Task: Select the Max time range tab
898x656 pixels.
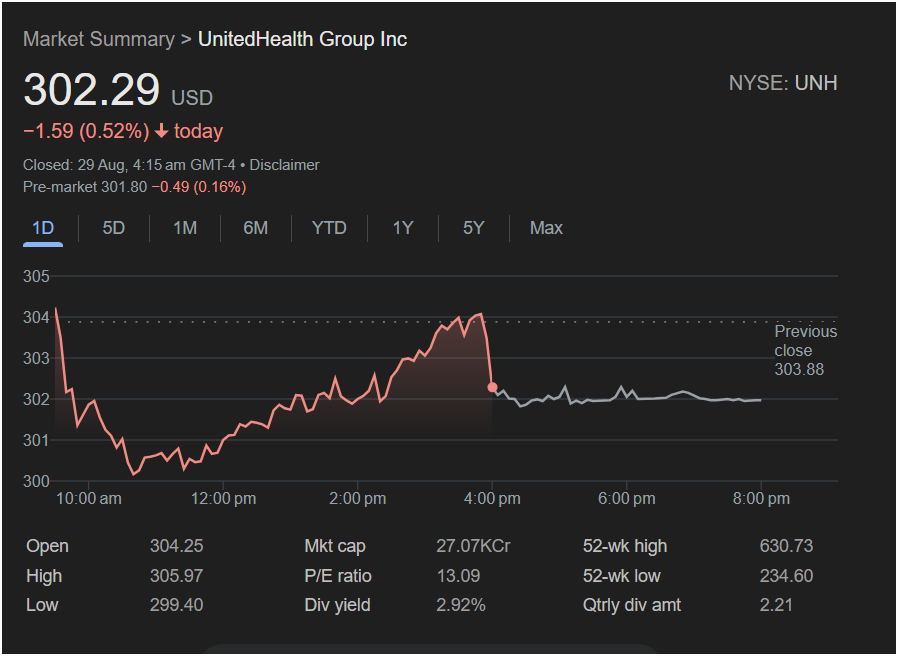Action: coord(546,228)
